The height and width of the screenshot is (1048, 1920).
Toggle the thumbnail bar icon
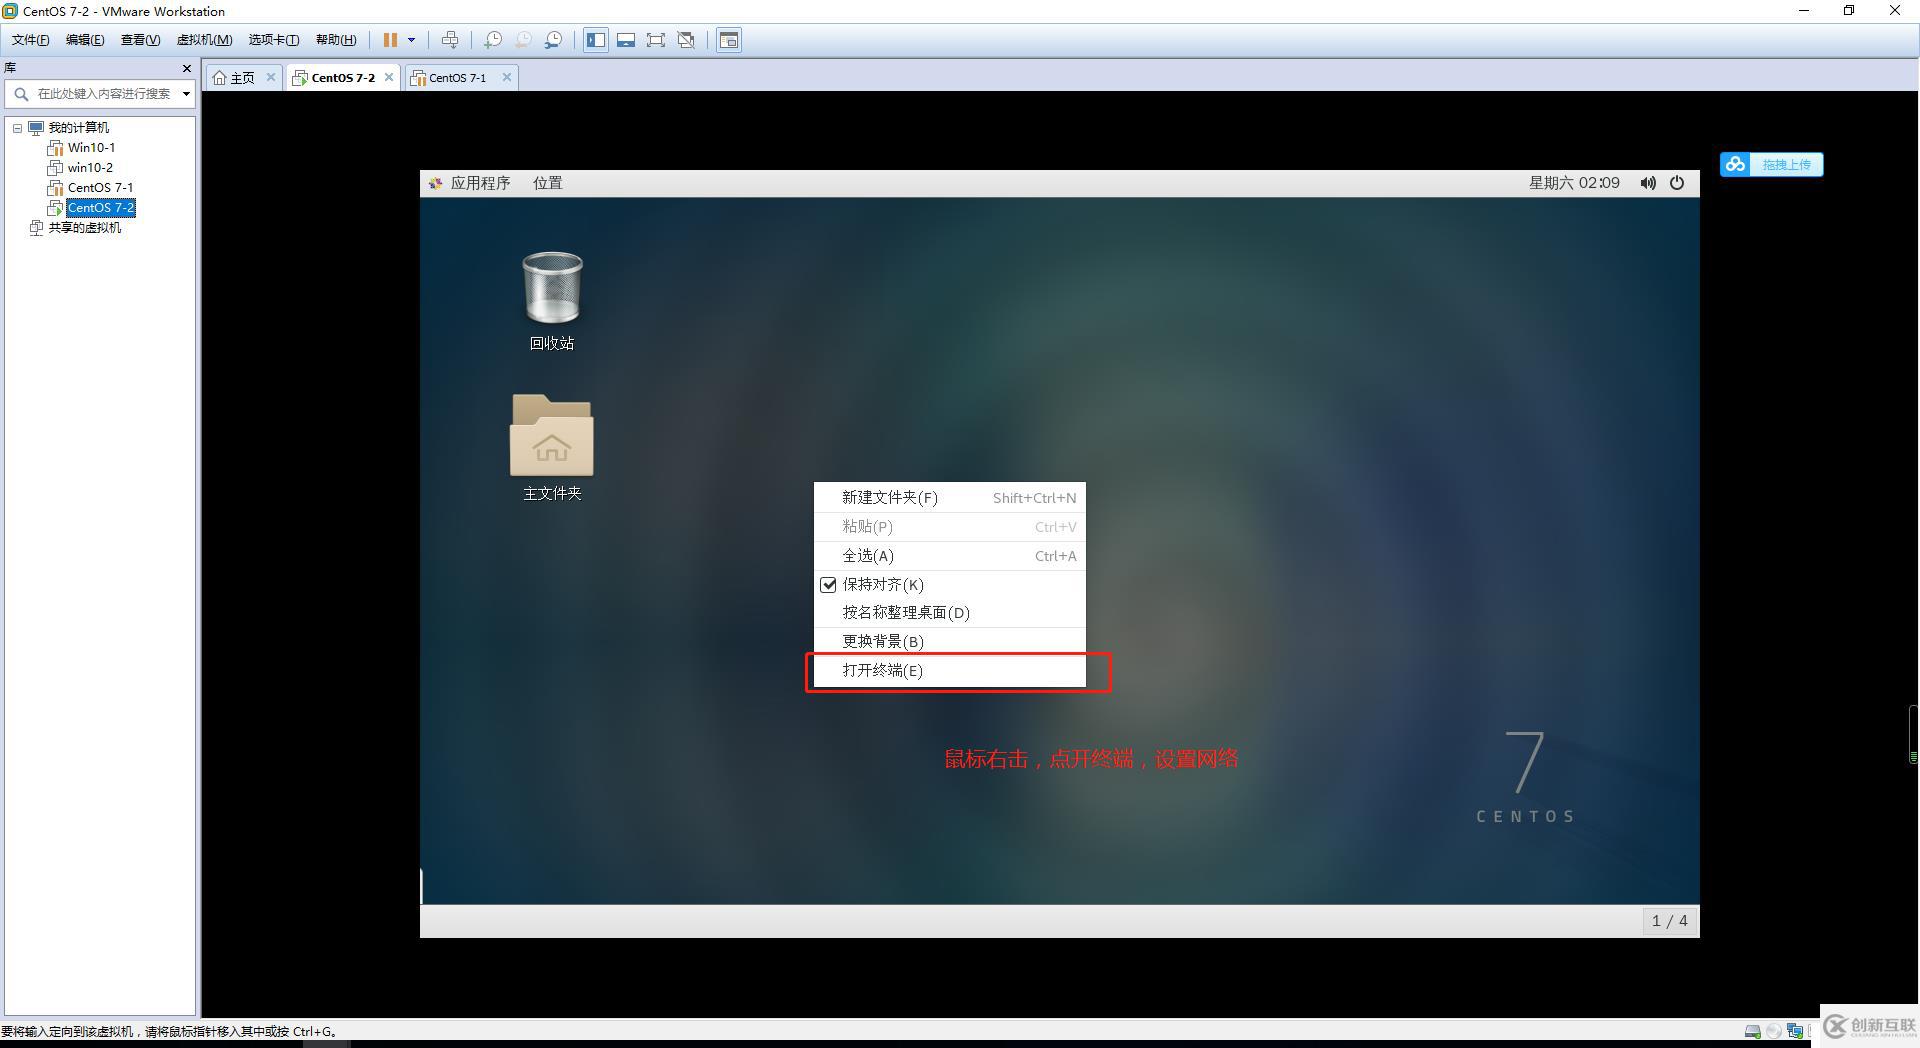coord(626,40)
